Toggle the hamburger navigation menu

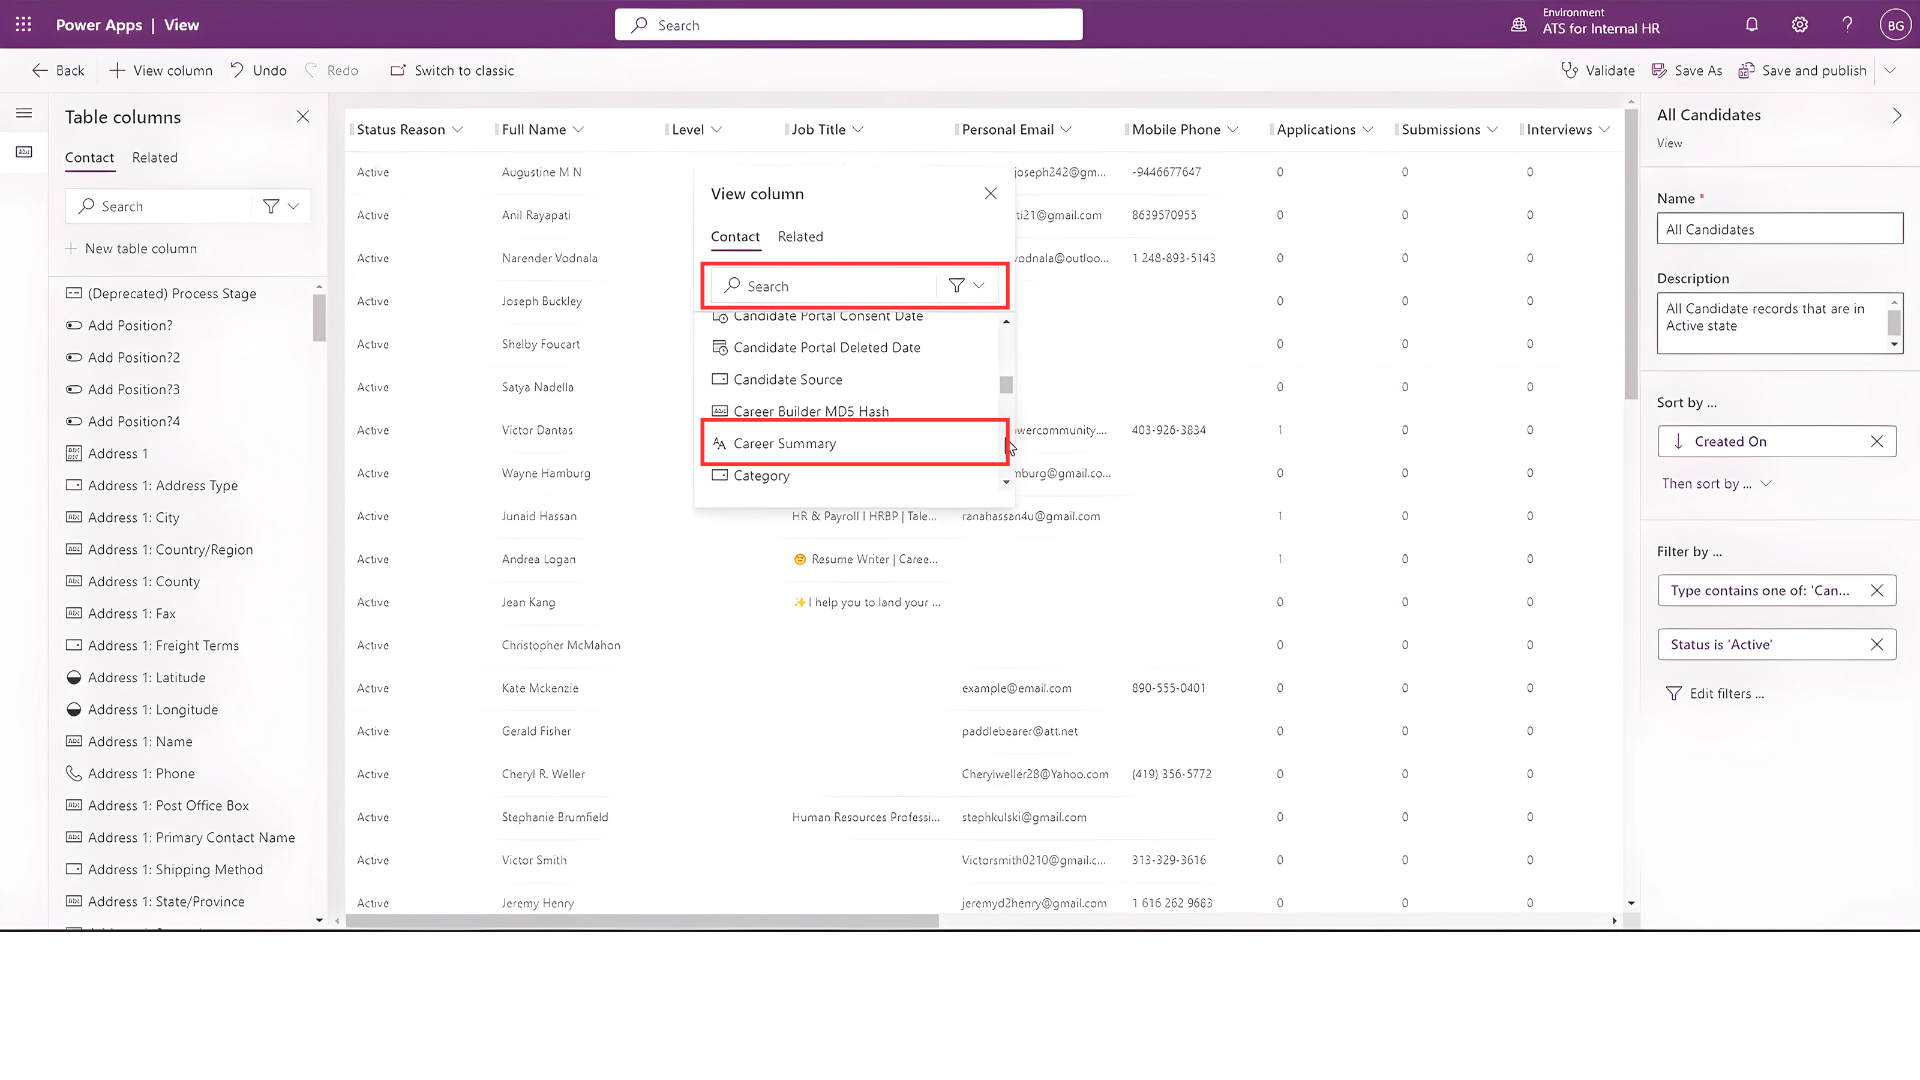coord(24,113)
